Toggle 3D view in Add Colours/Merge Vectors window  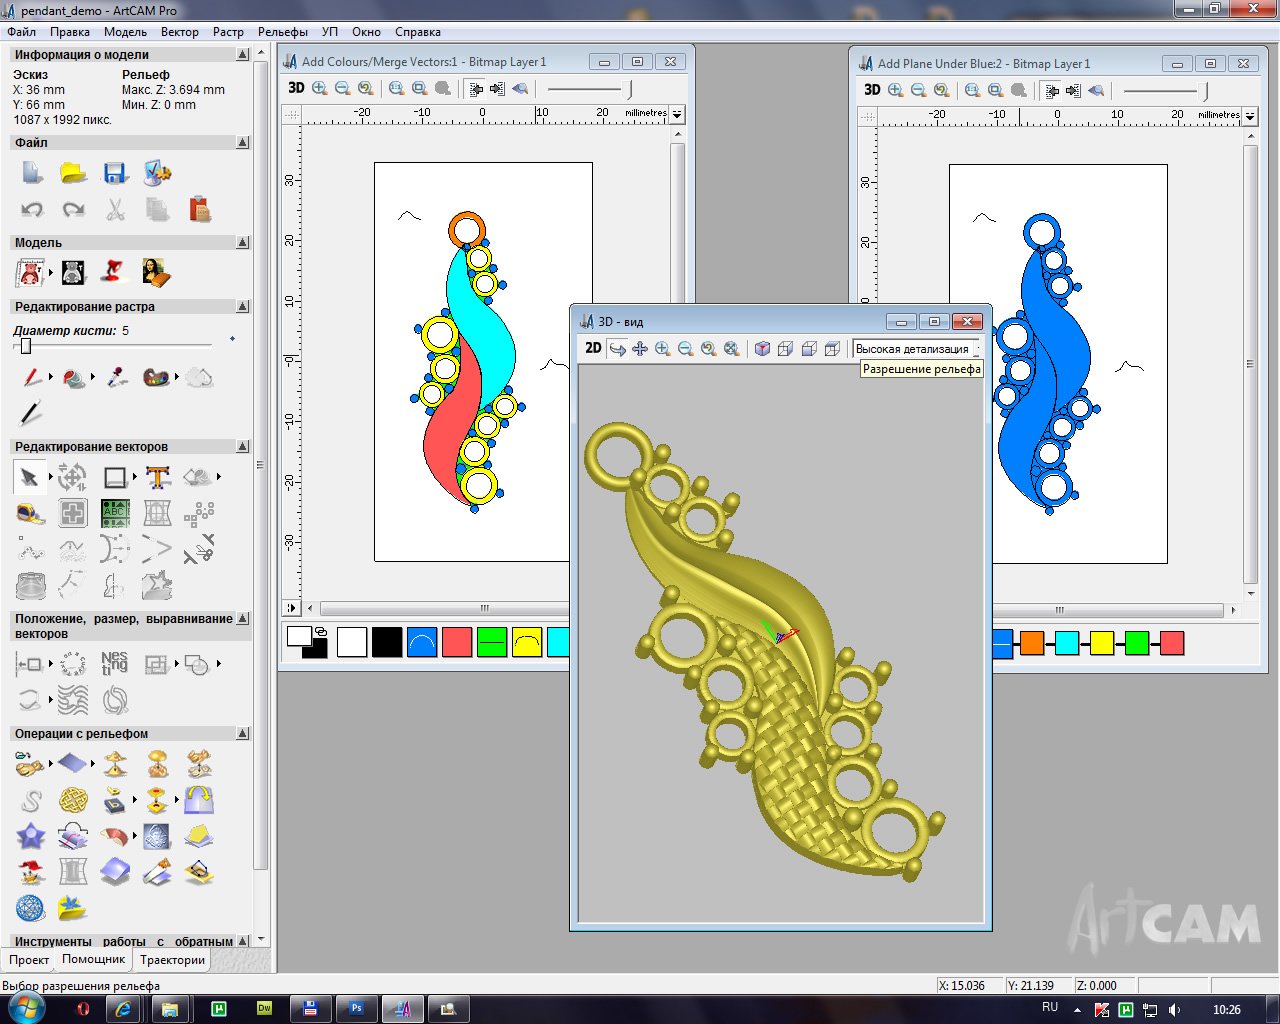click(296, 88)
